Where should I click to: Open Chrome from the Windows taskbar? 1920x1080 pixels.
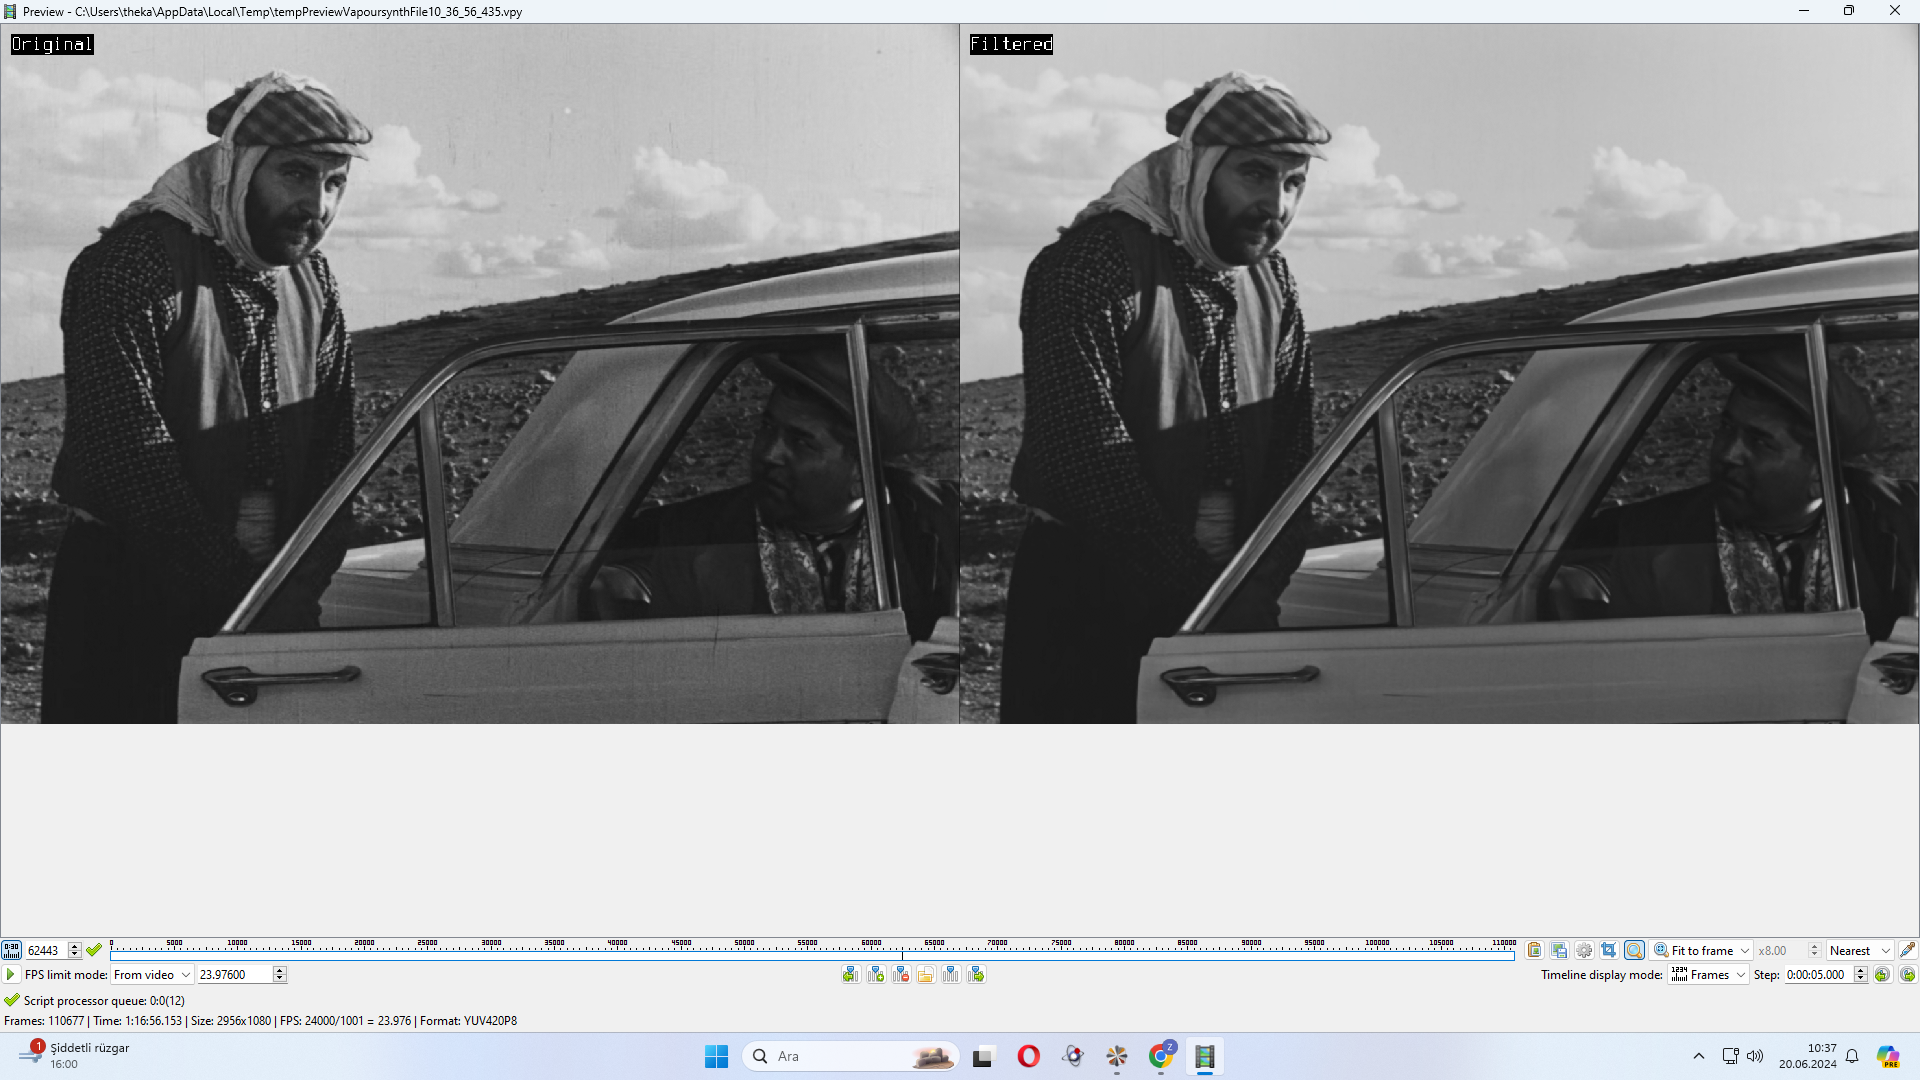(1160, 1057)
